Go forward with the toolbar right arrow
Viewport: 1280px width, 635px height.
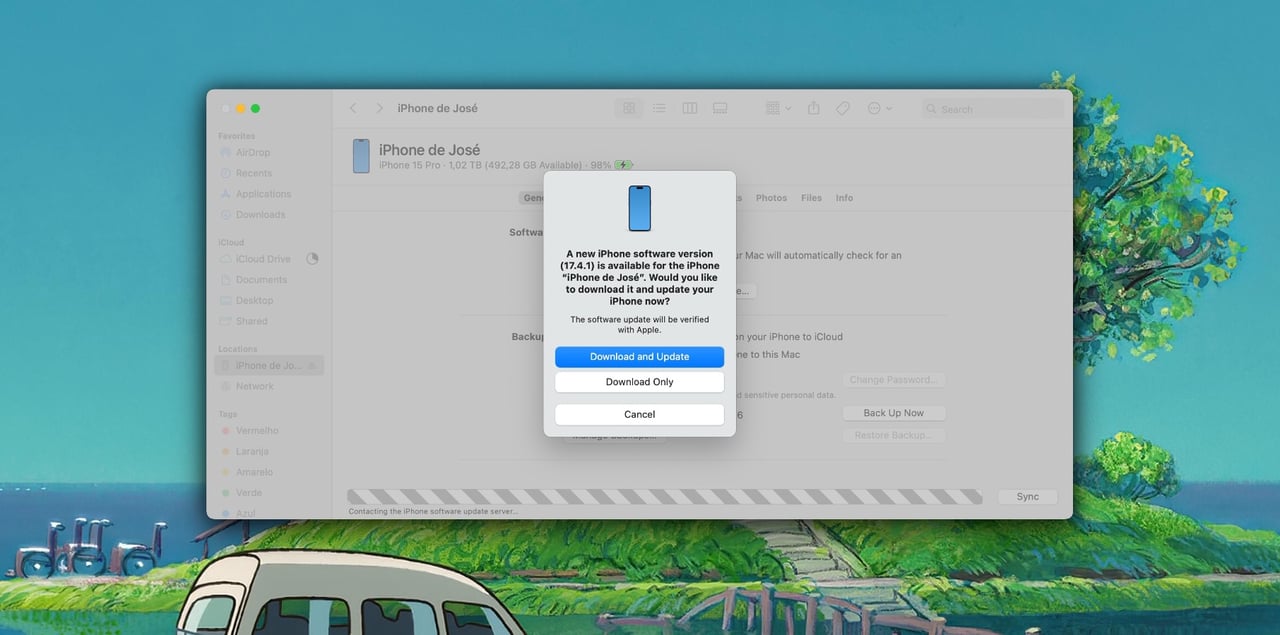point(379,108)
